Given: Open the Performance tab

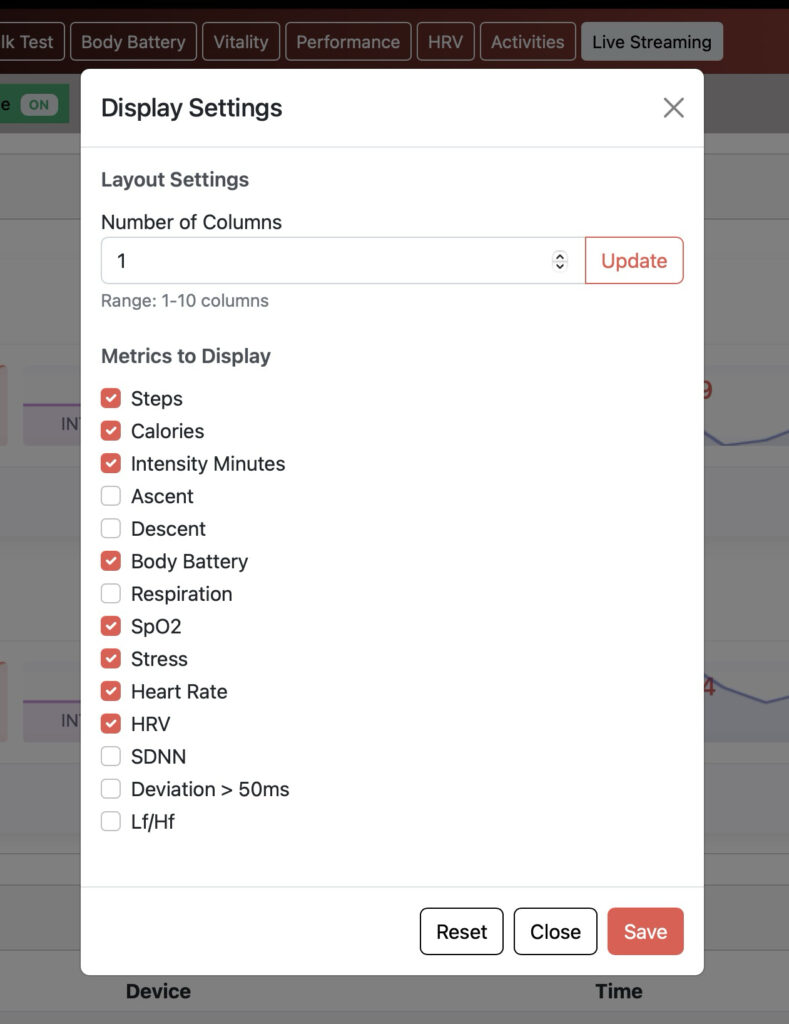Looking at the screenshot, I should coord(348,42).
